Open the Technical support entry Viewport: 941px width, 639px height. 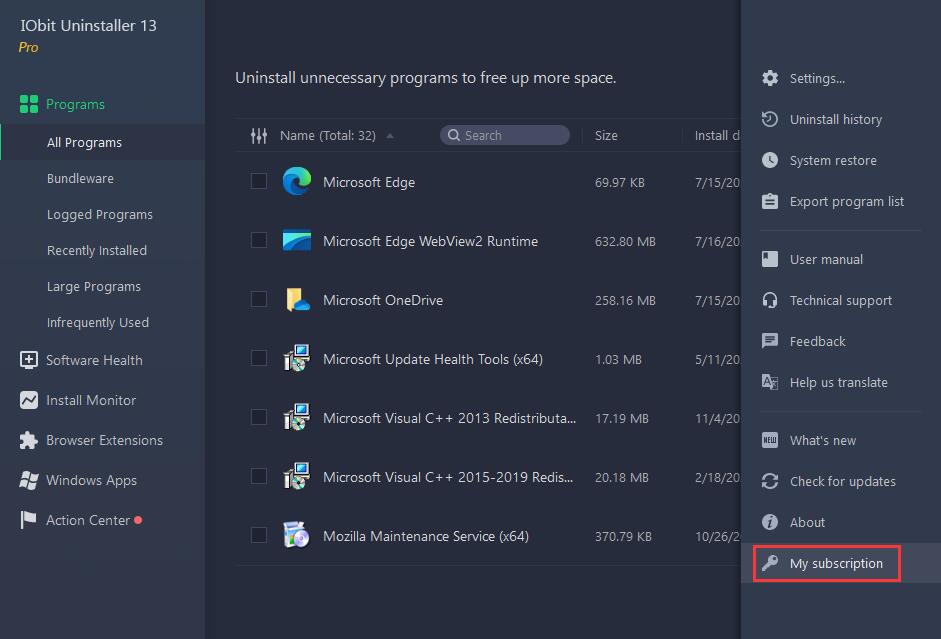pyautogui.click(x=840, y=300)
